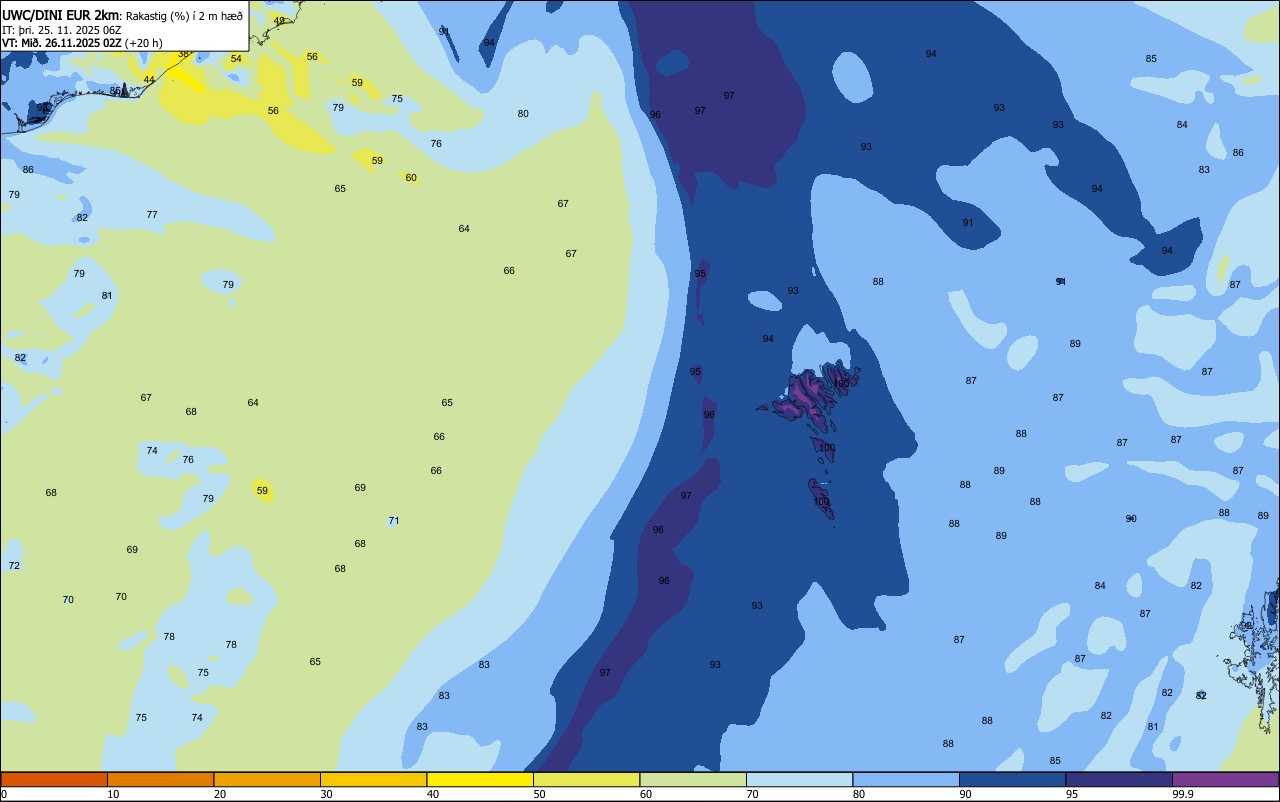The width and height of the screenshot is (1280, 802).
Task: Click the legend tick label '10'
Action: (114, 794)
